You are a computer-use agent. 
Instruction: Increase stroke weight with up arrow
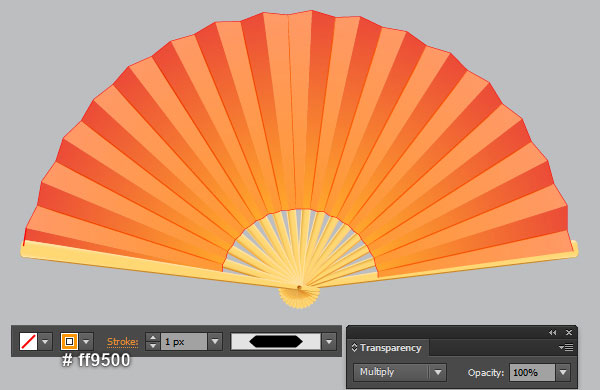coord(153,338)
